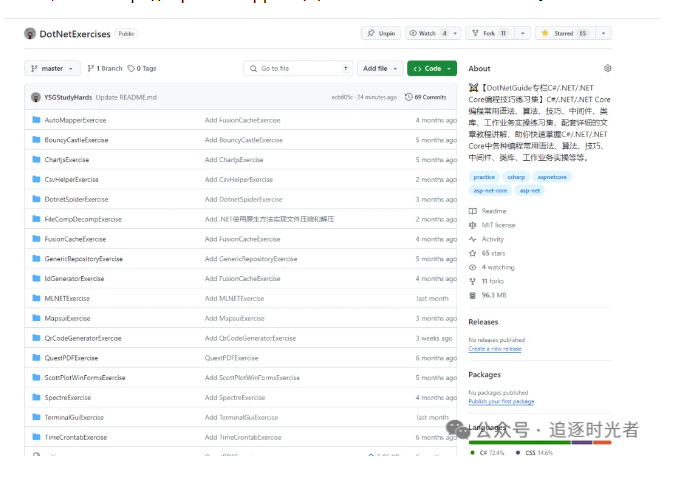The image size is (688, 479).
Task: Open the Add MapsuiExercise commit message
Action: (x=235, y=318)
